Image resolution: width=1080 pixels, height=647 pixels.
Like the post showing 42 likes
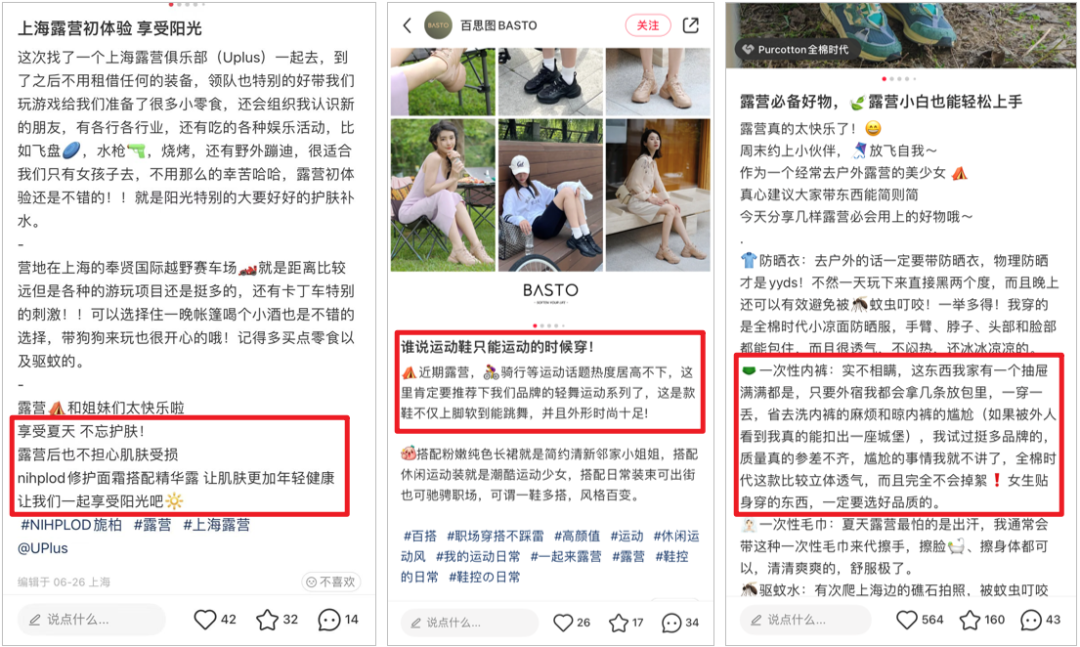[205, 619]
